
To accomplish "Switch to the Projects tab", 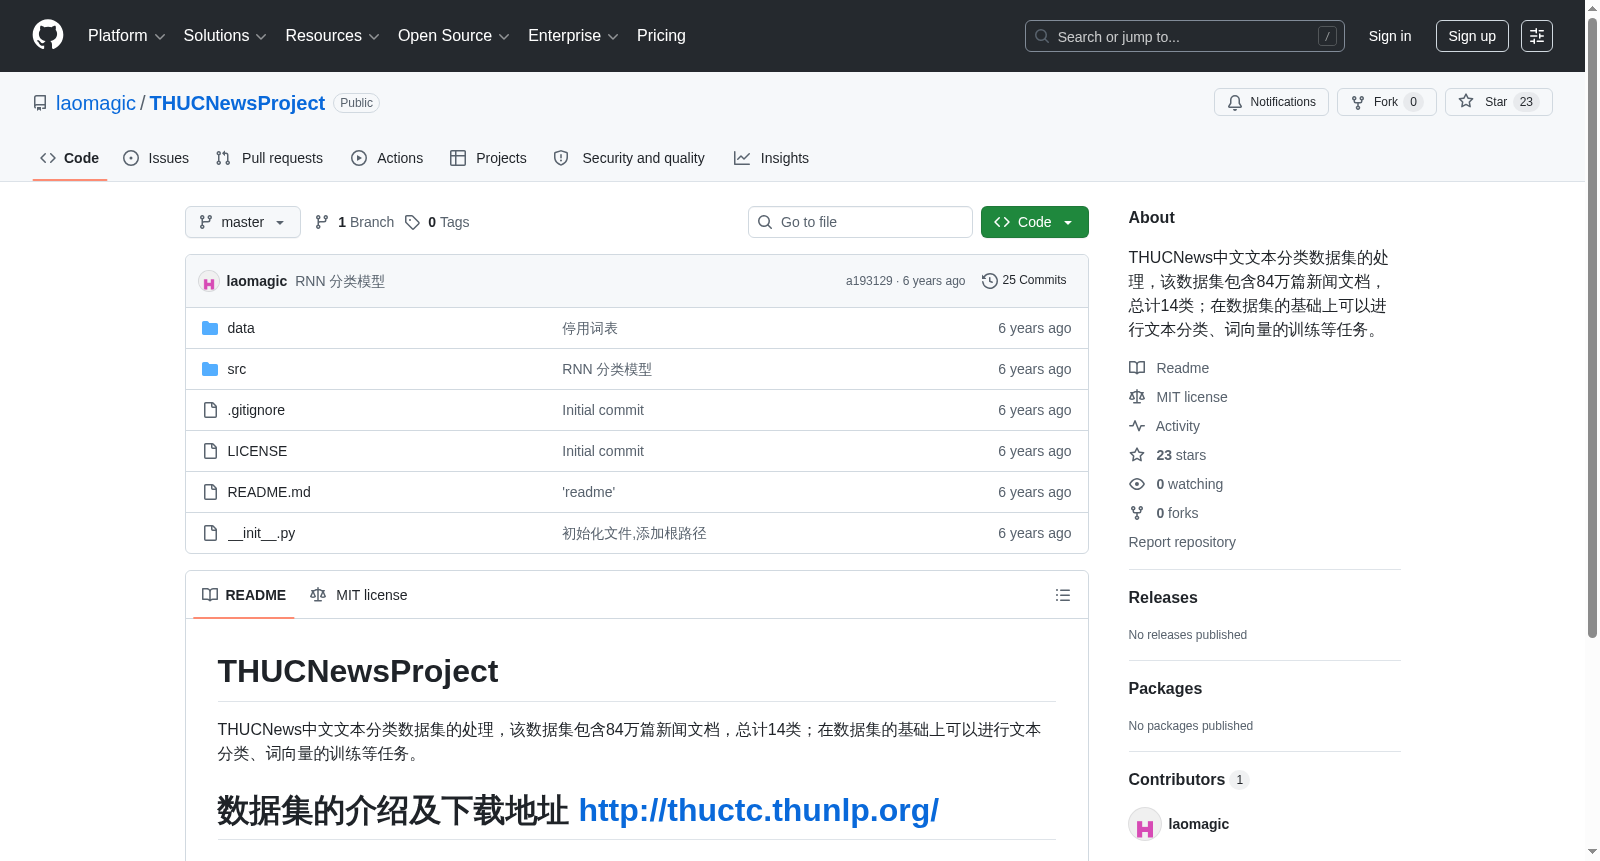I will 488,158.
